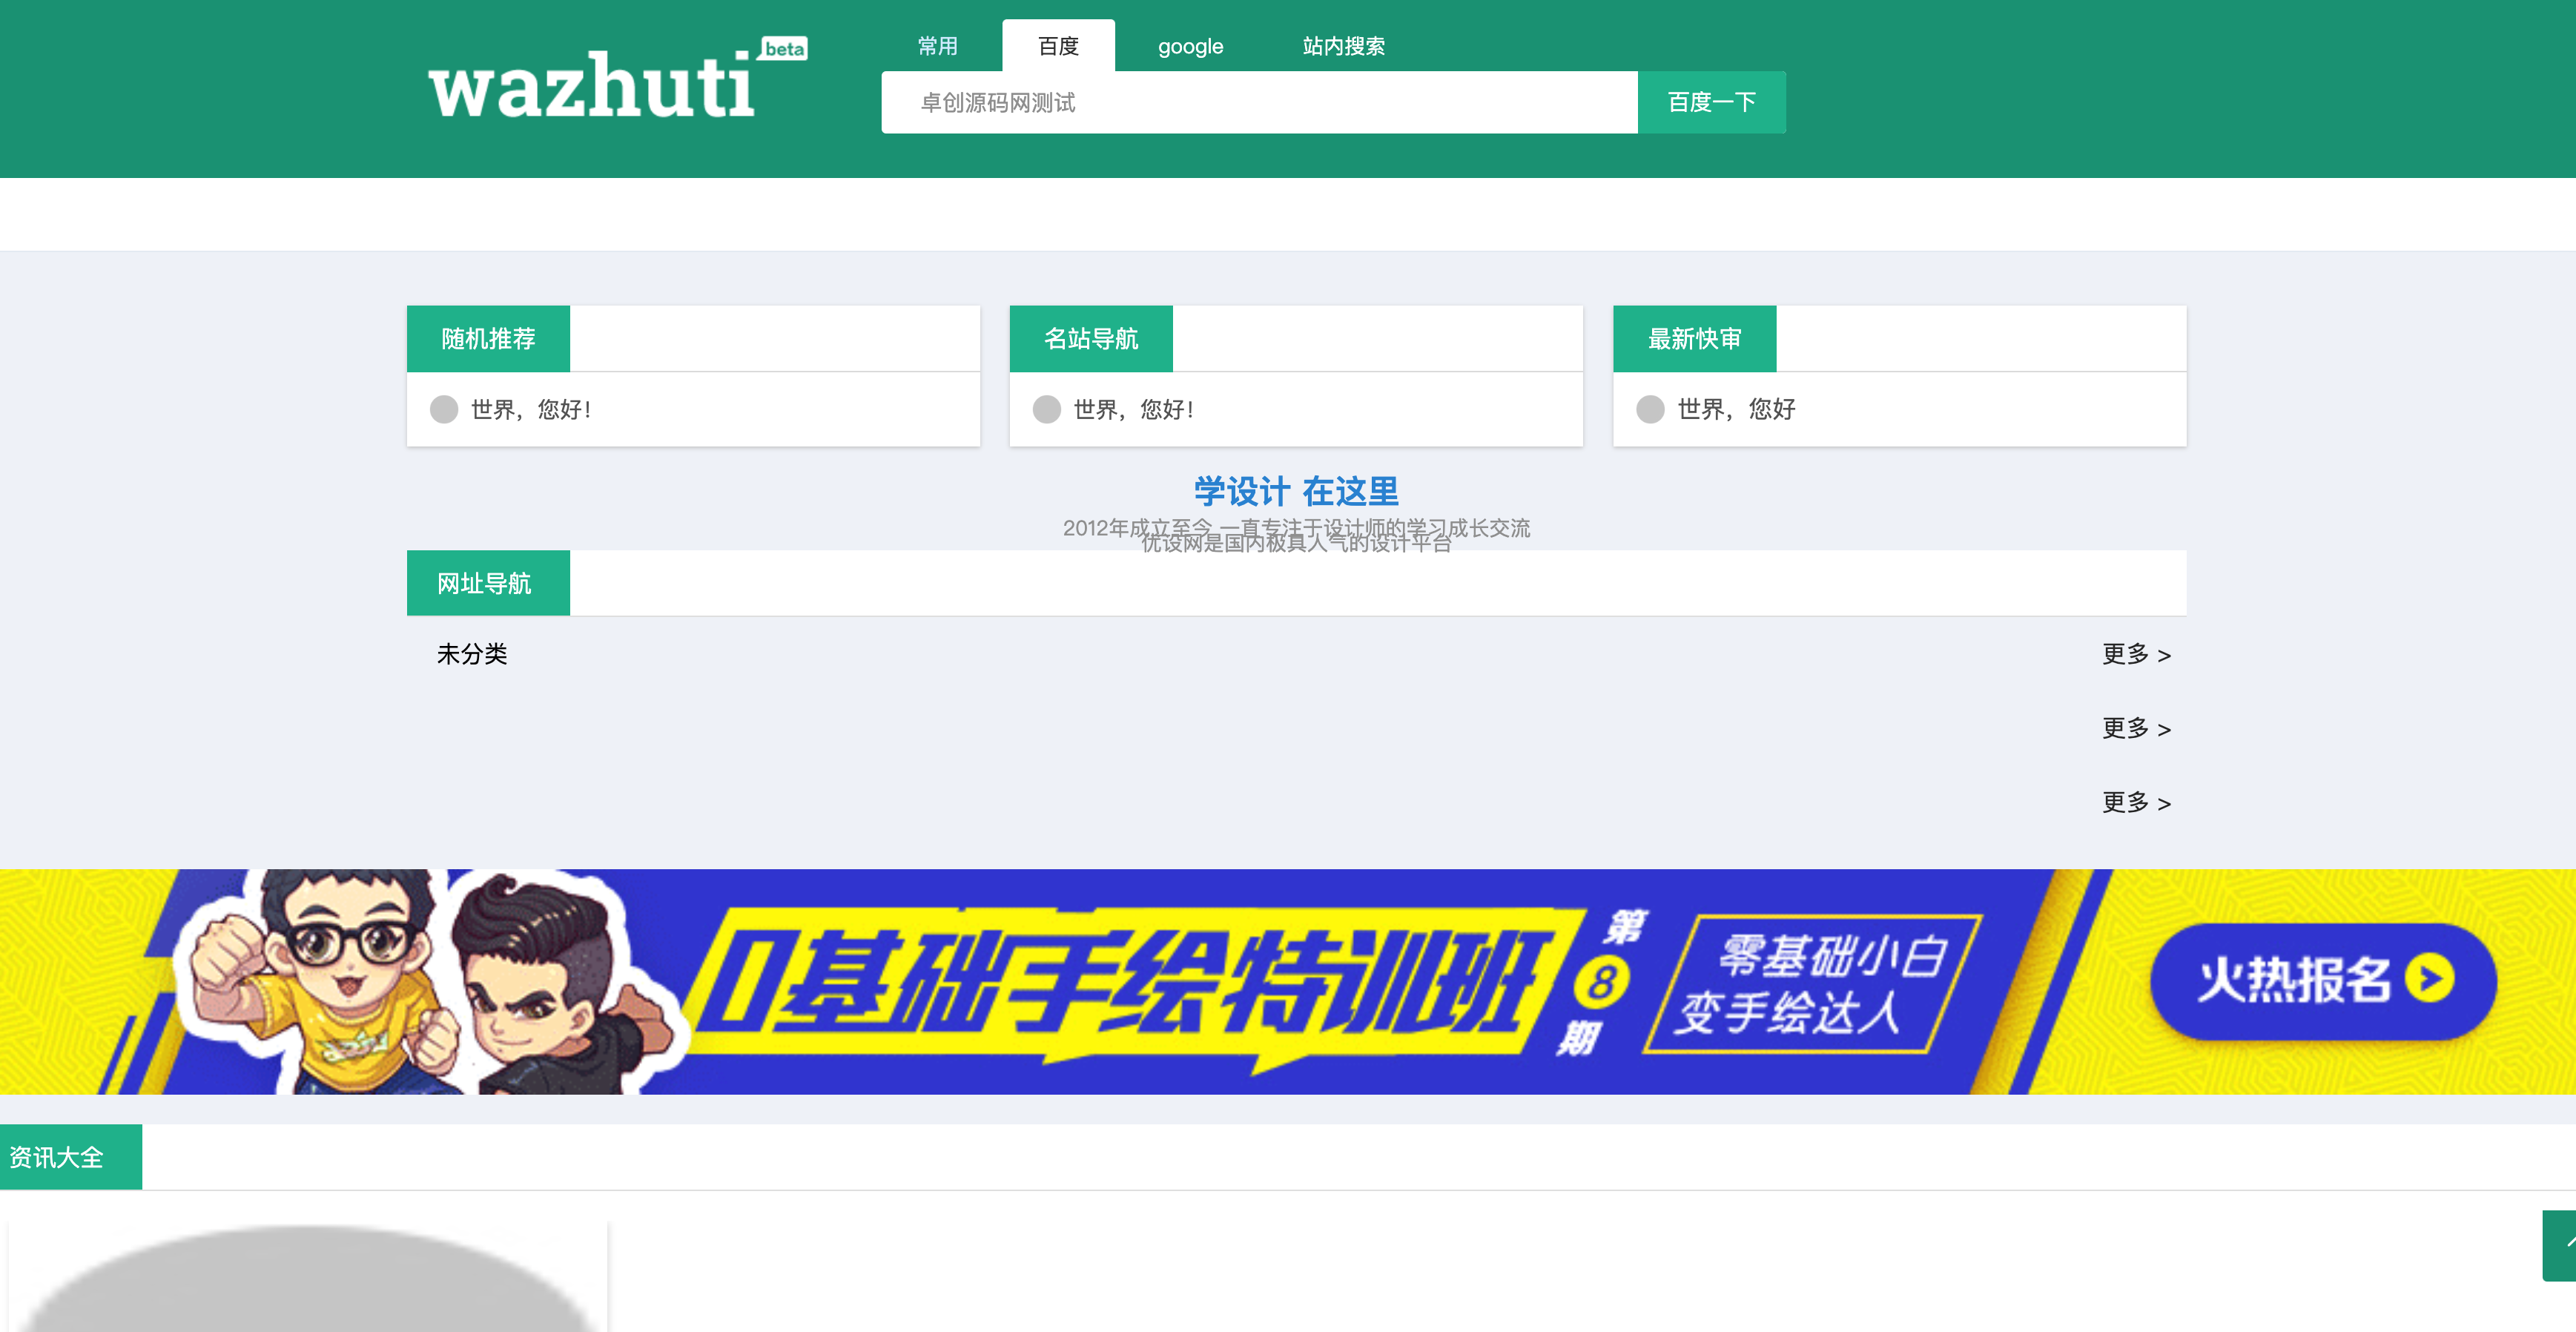Focus the 卓创源码网测试 search input

[x=1259, y=102]
